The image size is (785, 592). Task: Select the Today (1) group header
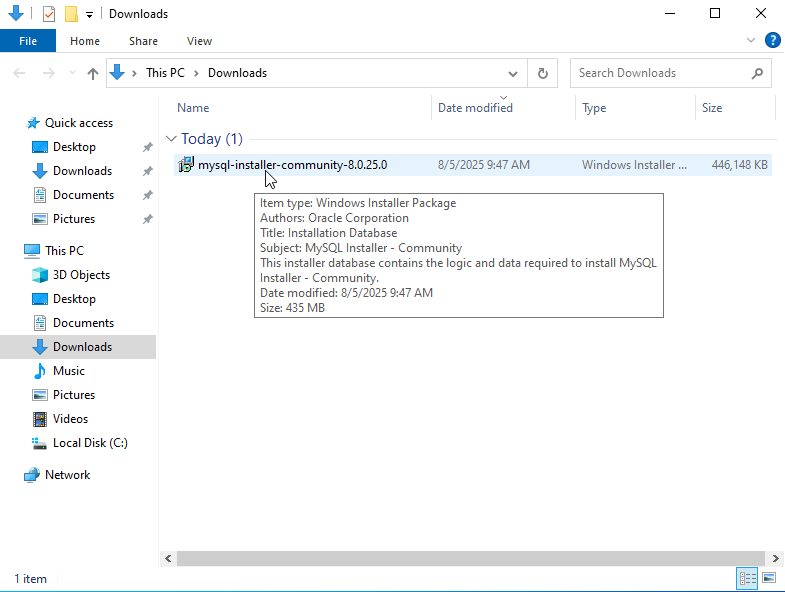click(x=212, y=139)
